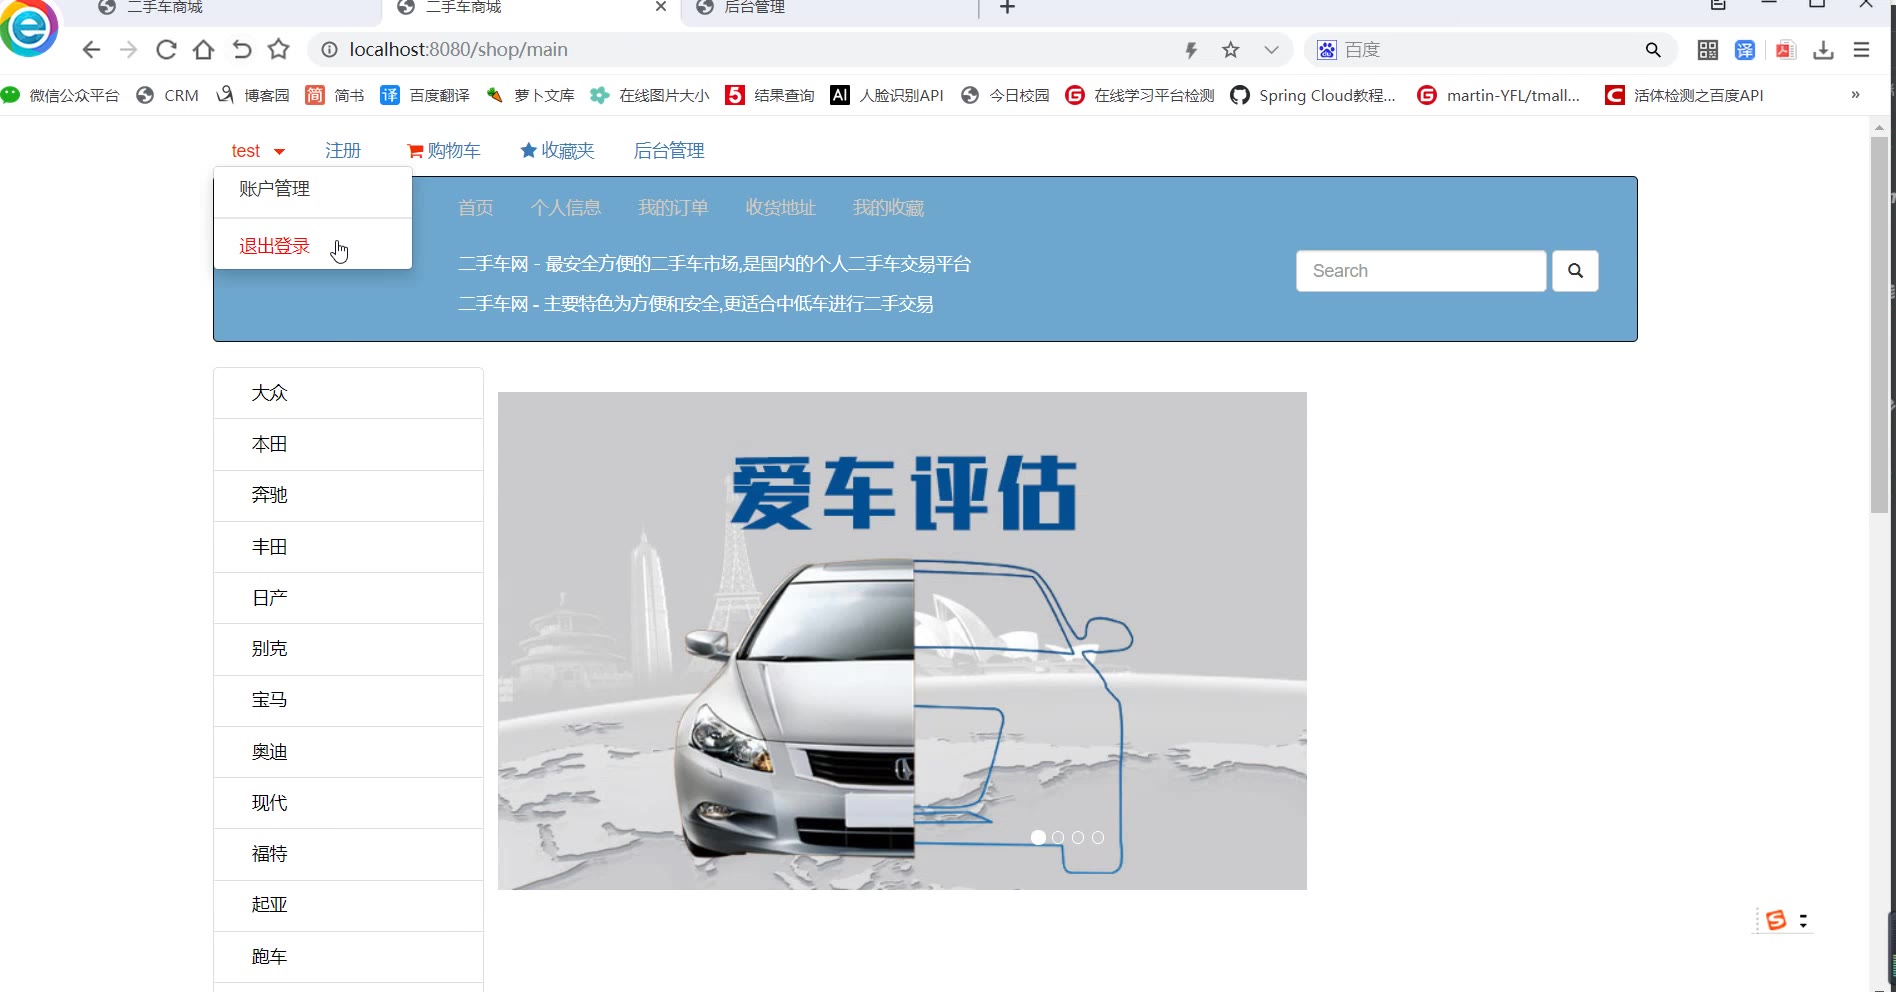Open the 人脸识别API bookmark
The height and width of the screenshot is (992, 1896).
click(x=887, y=95)
